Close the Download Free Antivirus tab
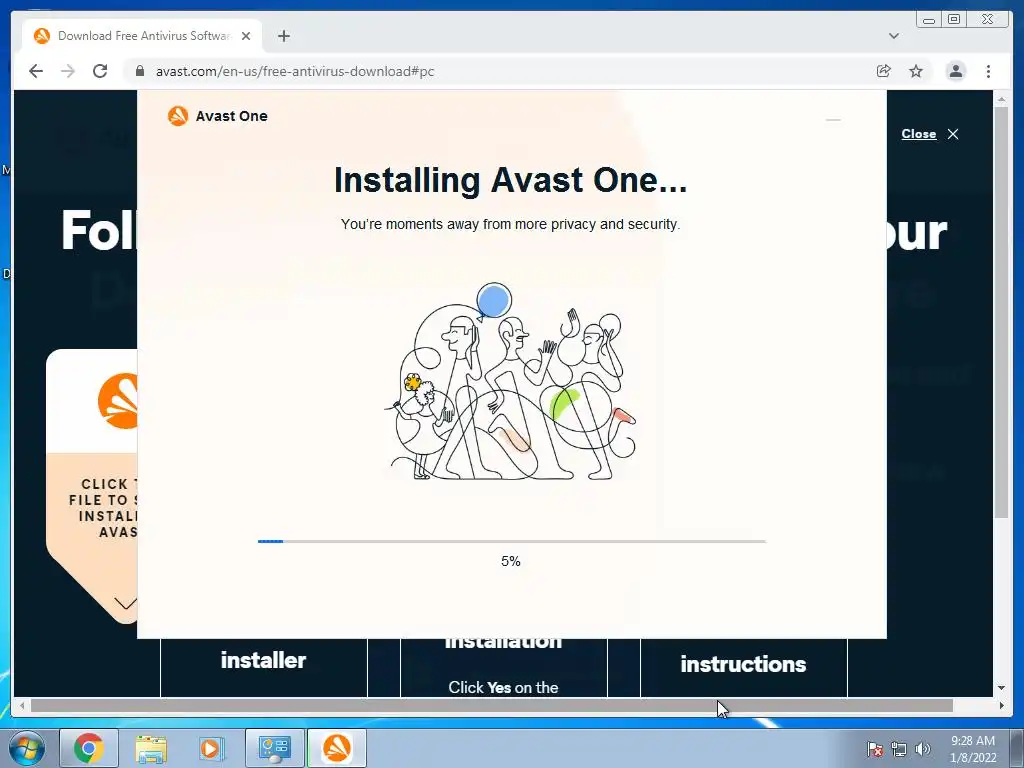 tap(246, 36)
